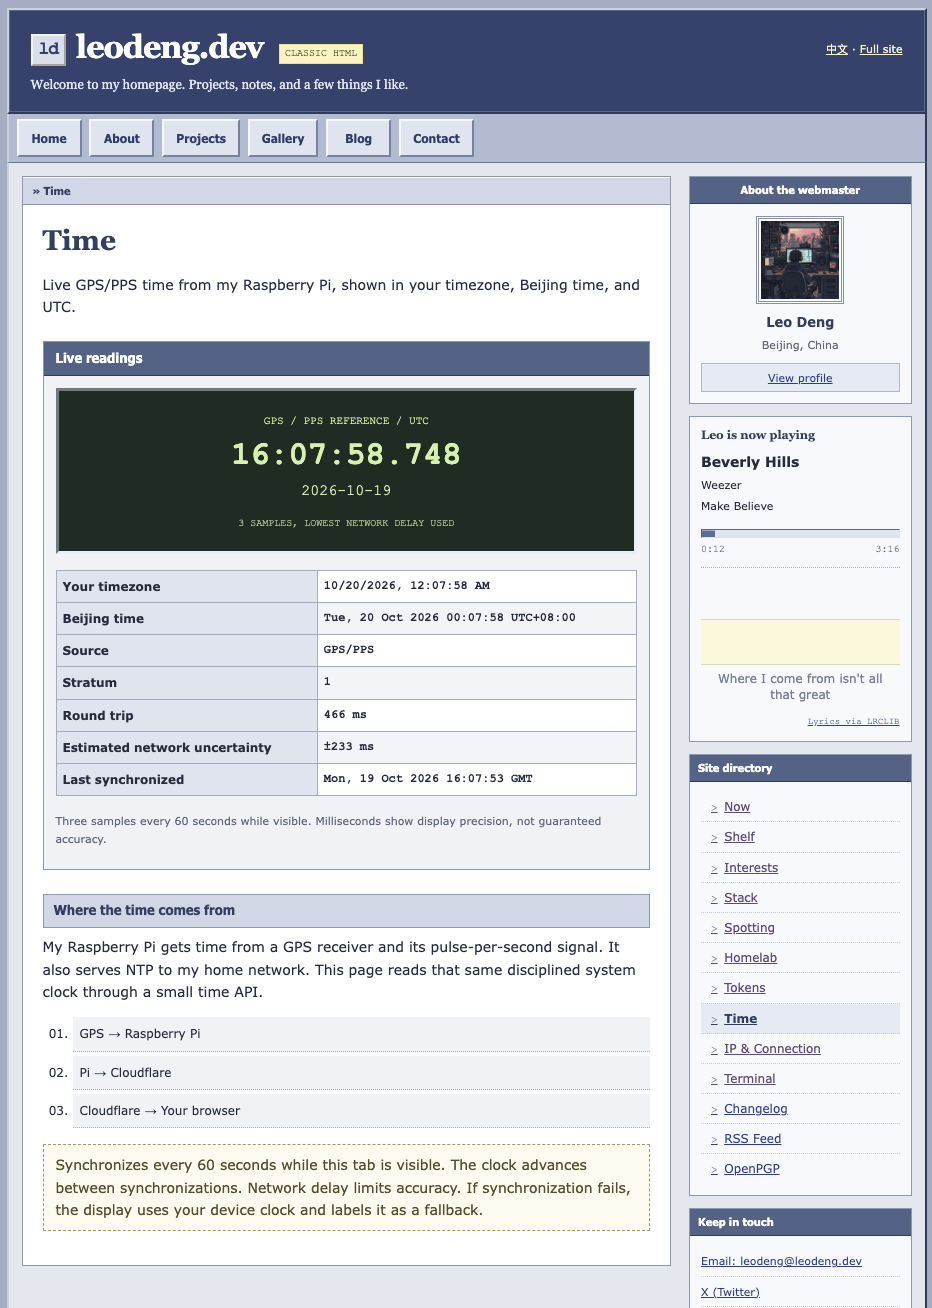Open the Lyrics via LRCLIB link
The height and width of the screenshot is (1308, 932).
(x=853, y=721)
